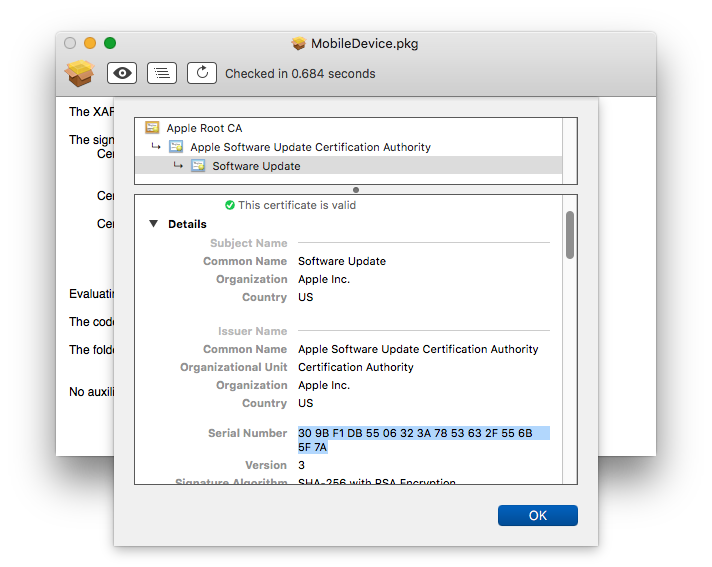Click the 'Issuer Name' section heading

pyautogui.click(x=252, y=331)
